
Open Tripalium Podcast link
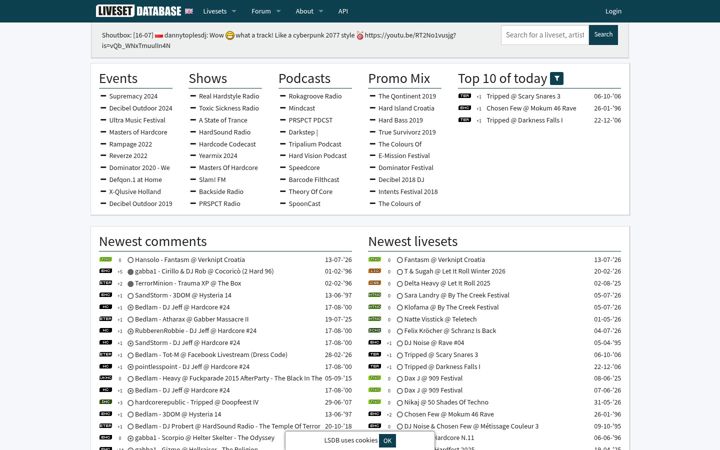(315, 144)
